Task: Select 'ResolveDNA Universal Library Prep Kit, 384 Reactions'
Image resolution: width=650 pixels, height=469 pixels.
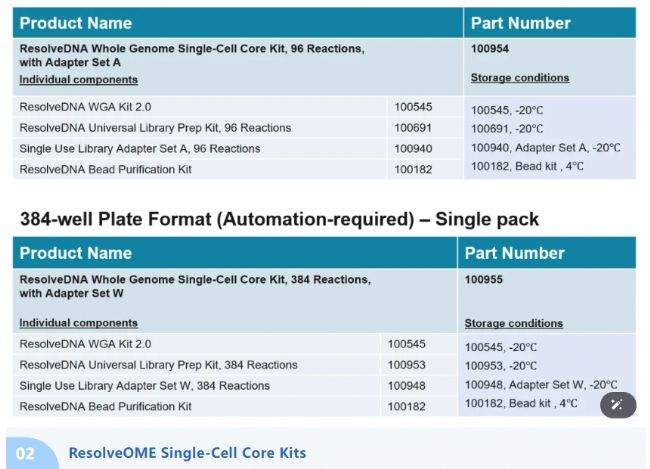Action: click(x=158, y=365)
